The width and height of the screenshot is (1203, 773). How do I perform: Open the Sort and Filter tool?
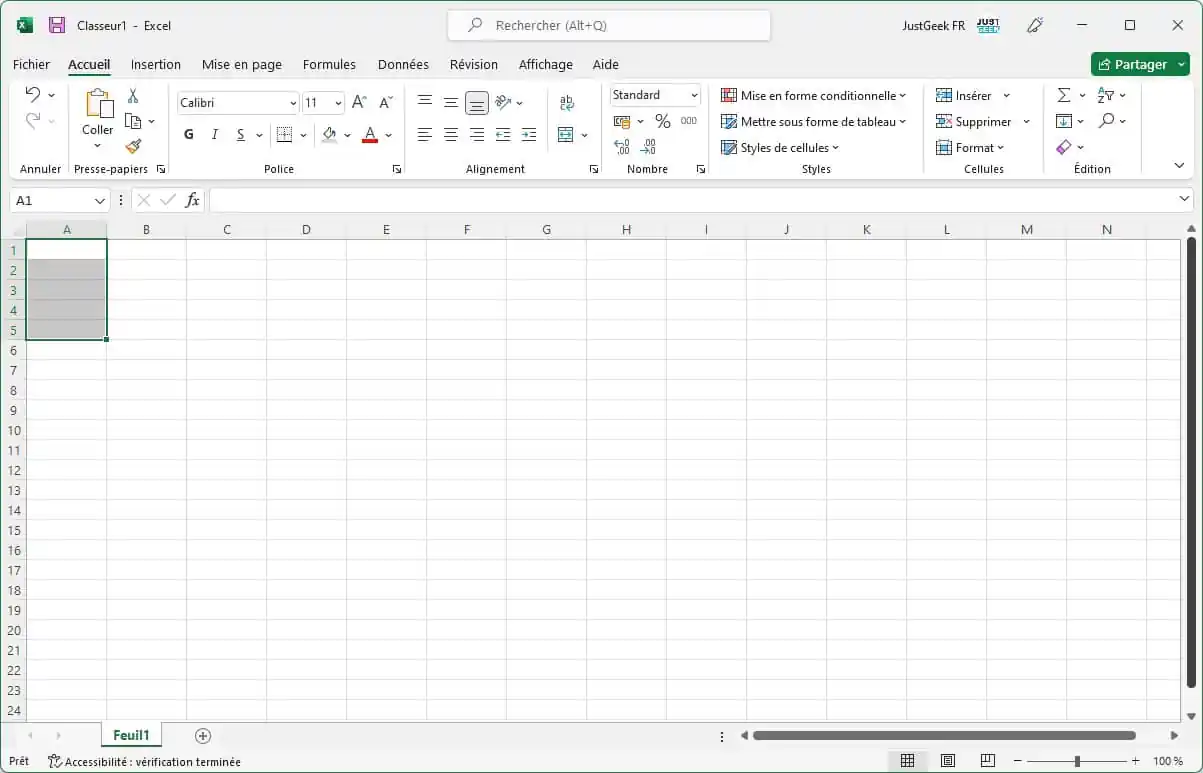pos(1106,95)
